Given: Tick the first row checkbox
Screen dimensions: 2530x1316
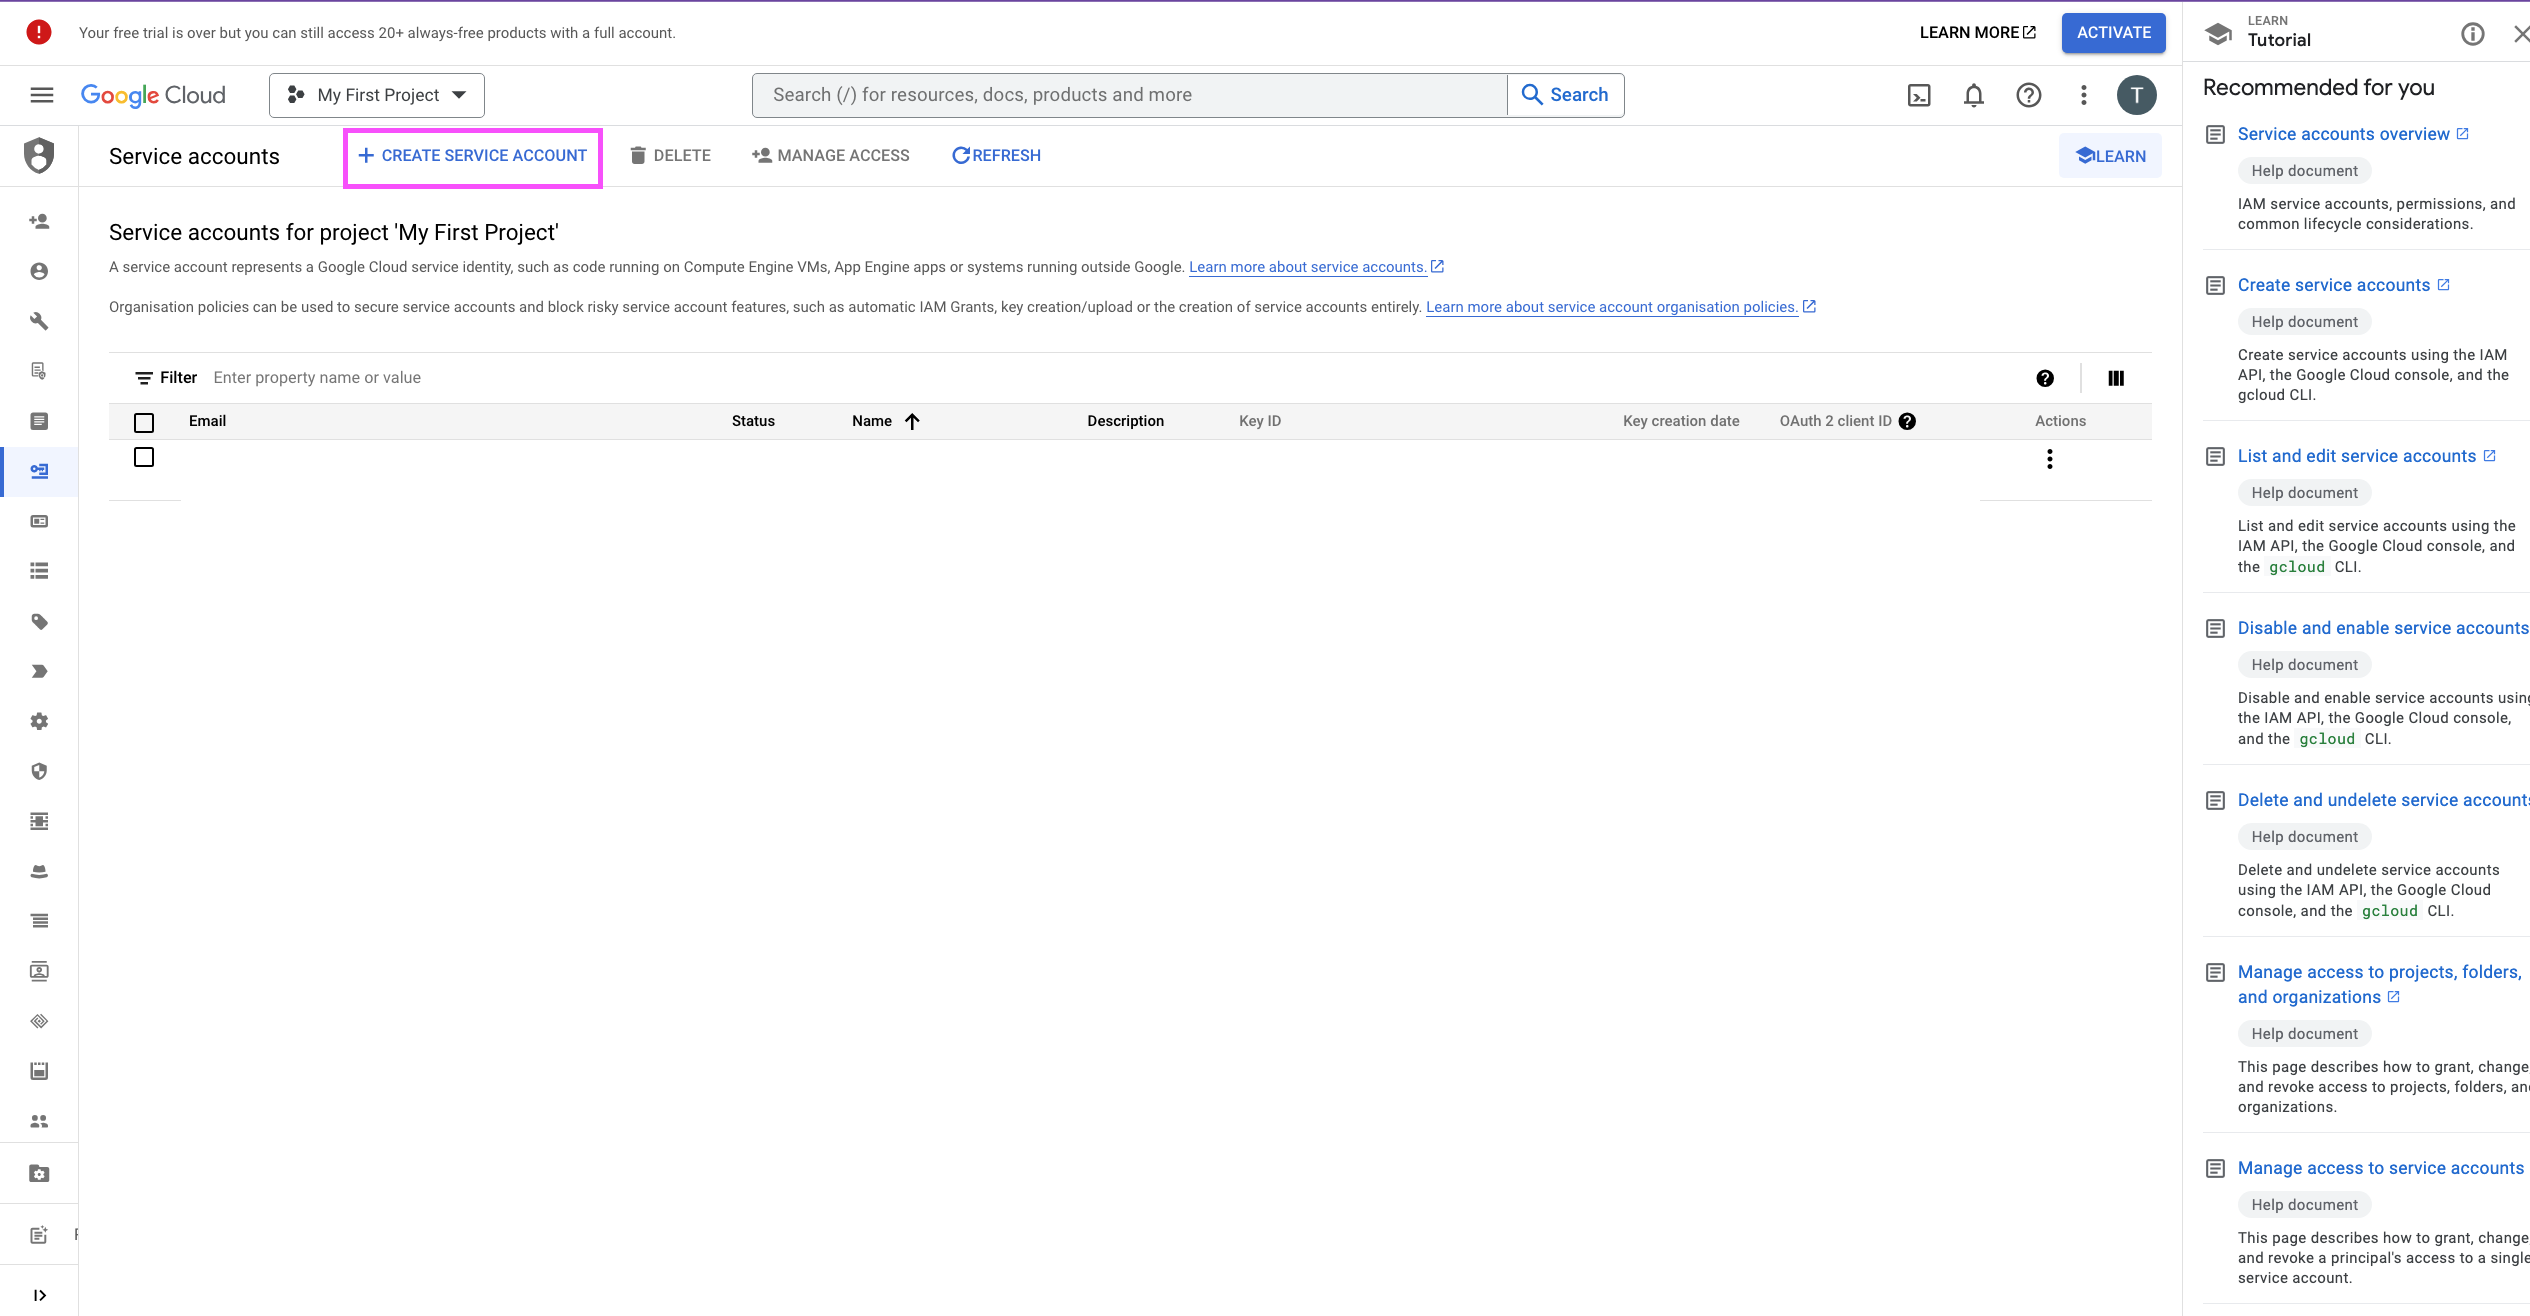Looking at the screenshot, I should click(x=144, y=457).
